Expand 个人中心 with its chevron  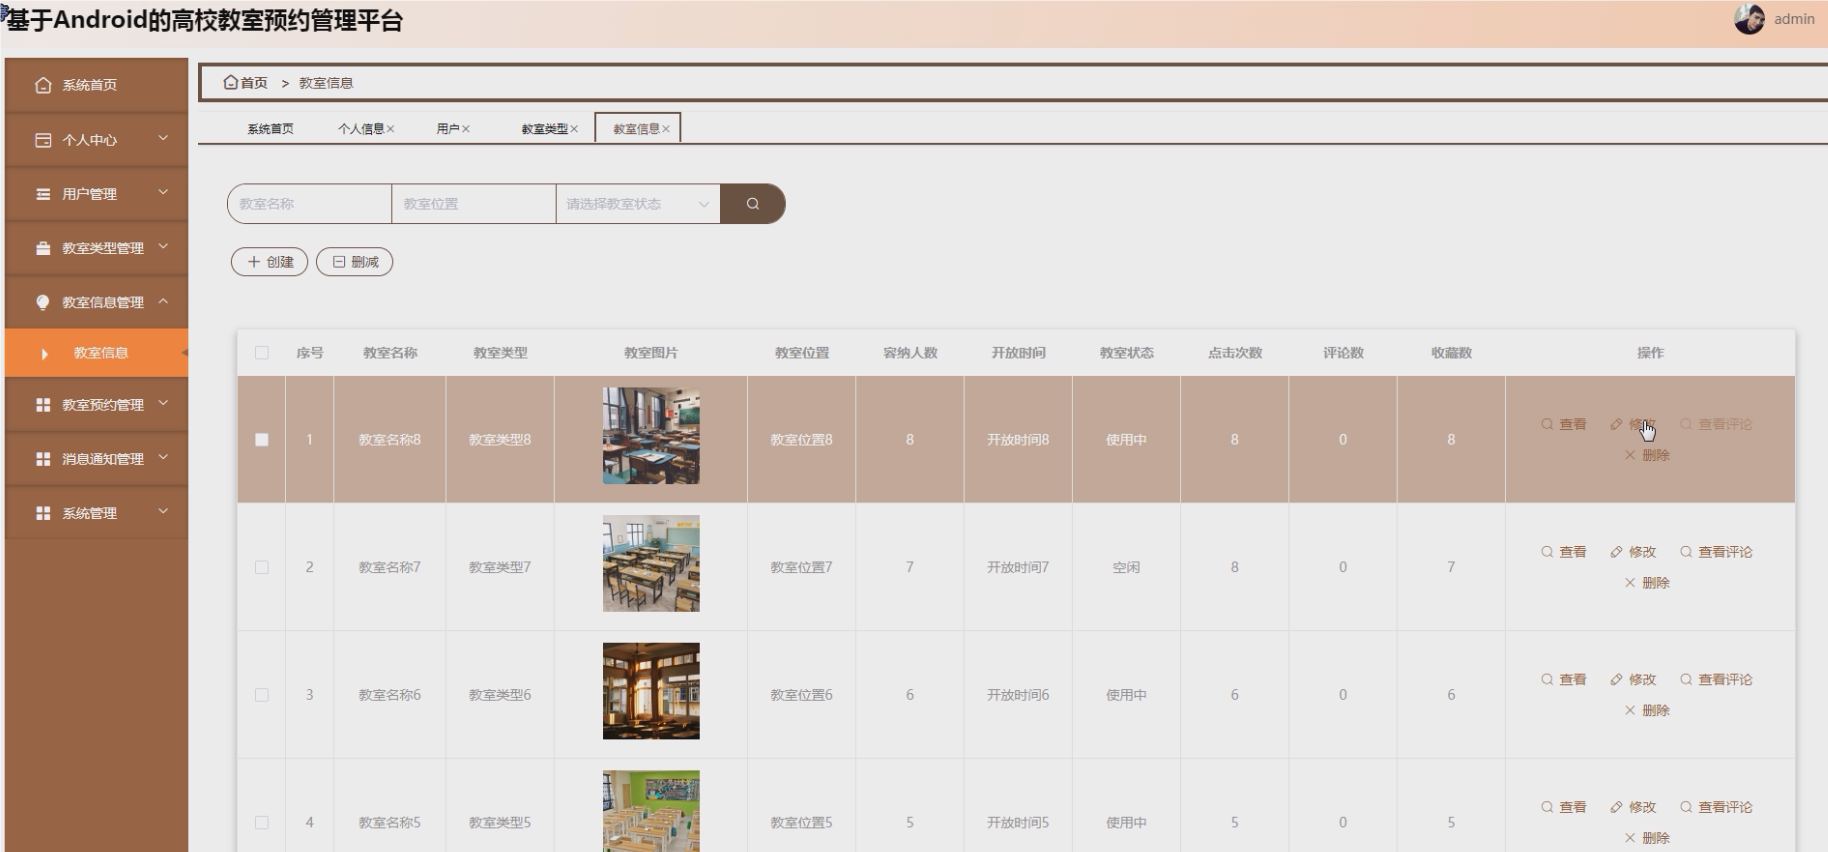(163, 139)
